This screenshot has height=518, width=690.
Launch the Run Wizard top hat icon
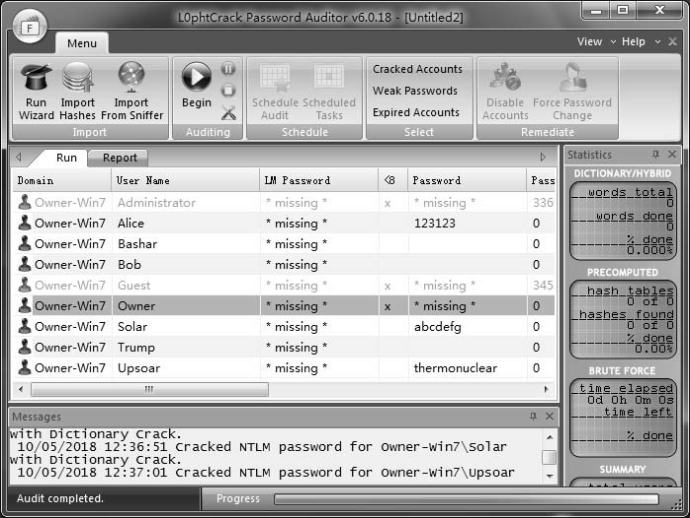(x=36, y=77)
